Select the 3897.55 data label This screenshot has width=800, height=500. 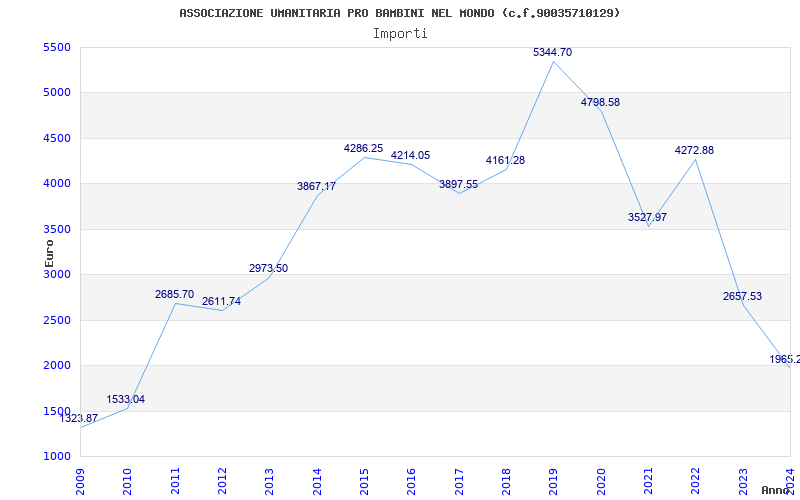coord(459,185)
